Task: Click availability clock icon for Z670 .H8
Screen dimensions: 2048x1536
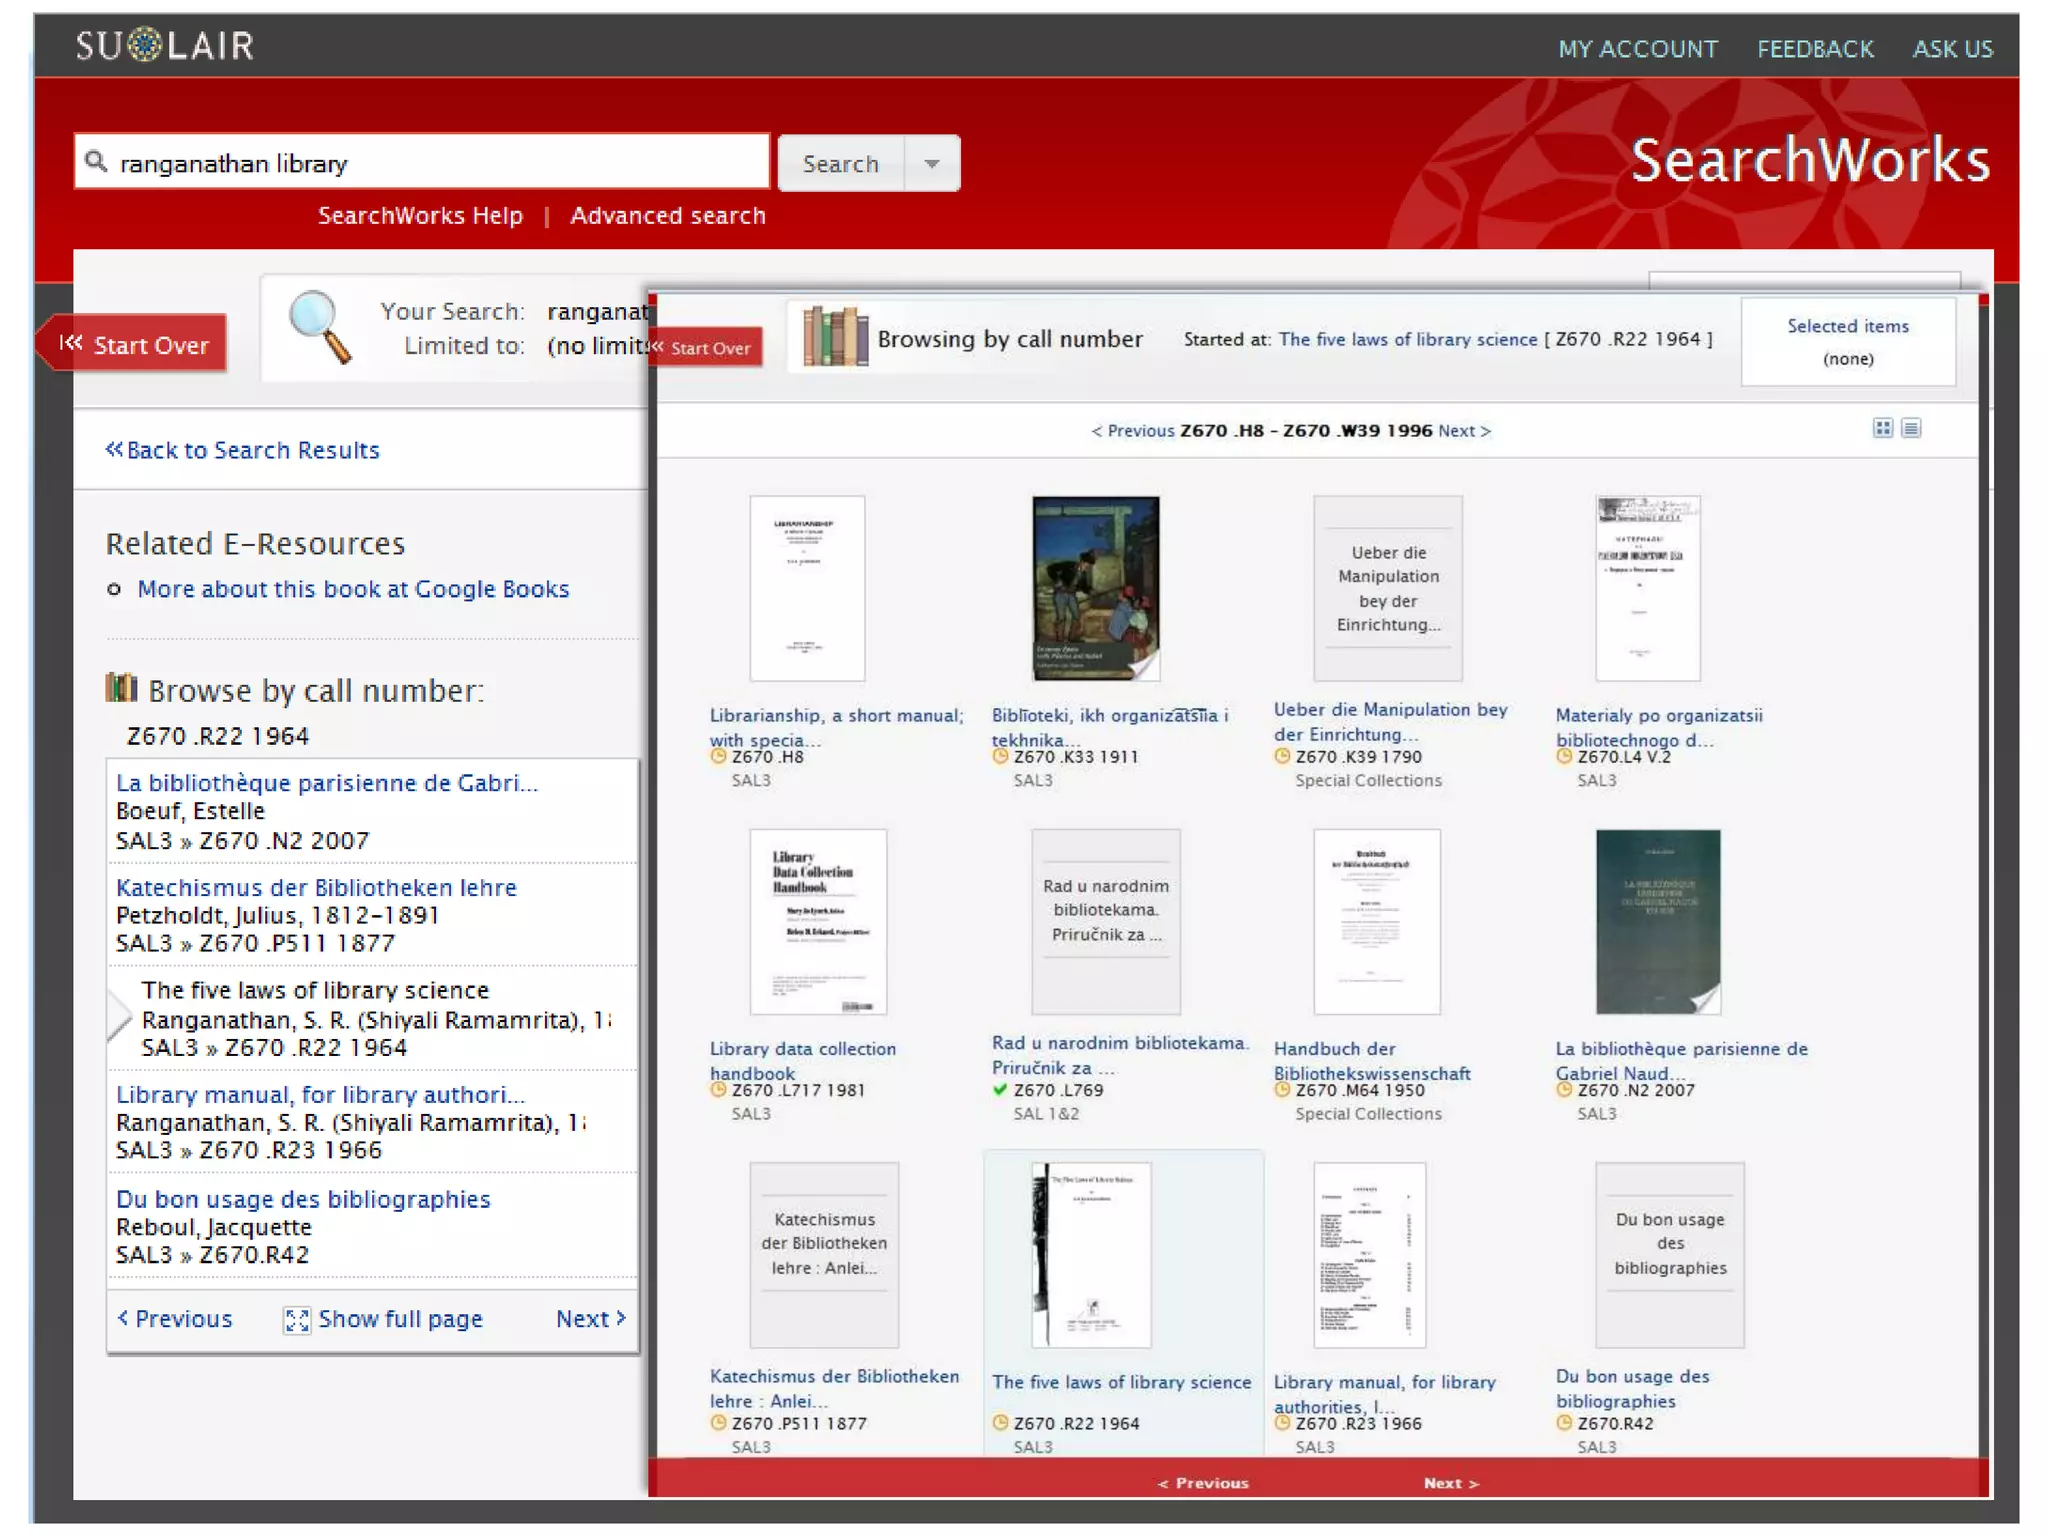Action: [x=718, y=757]
